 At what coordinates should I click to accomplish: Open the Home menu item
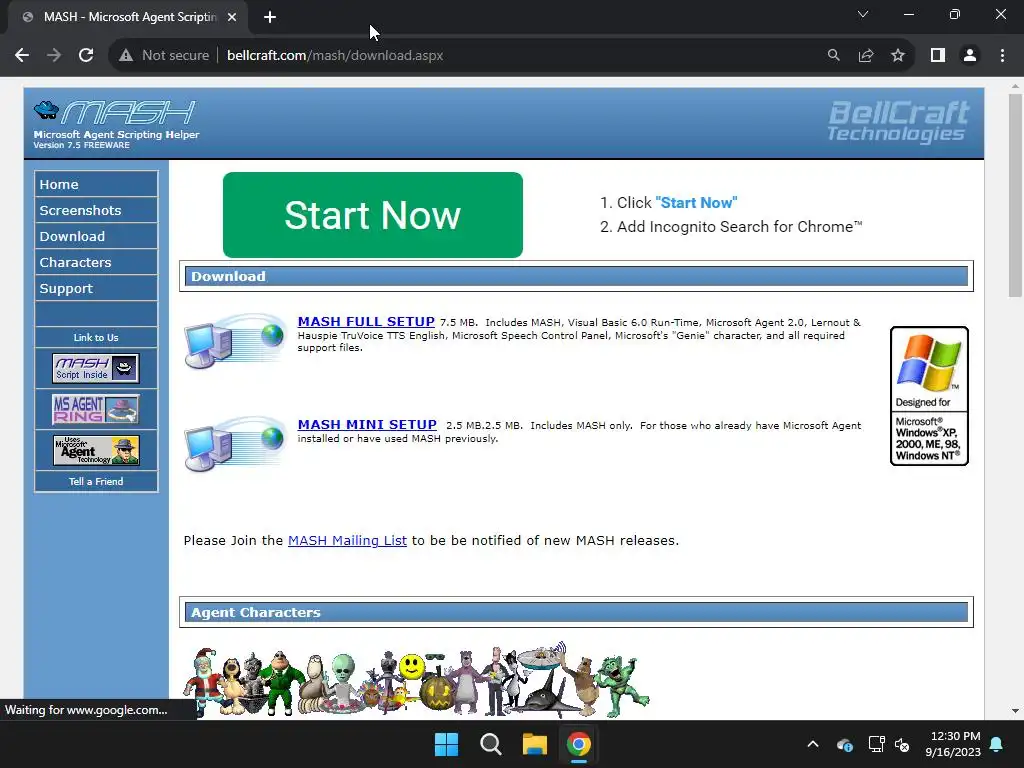96,184
